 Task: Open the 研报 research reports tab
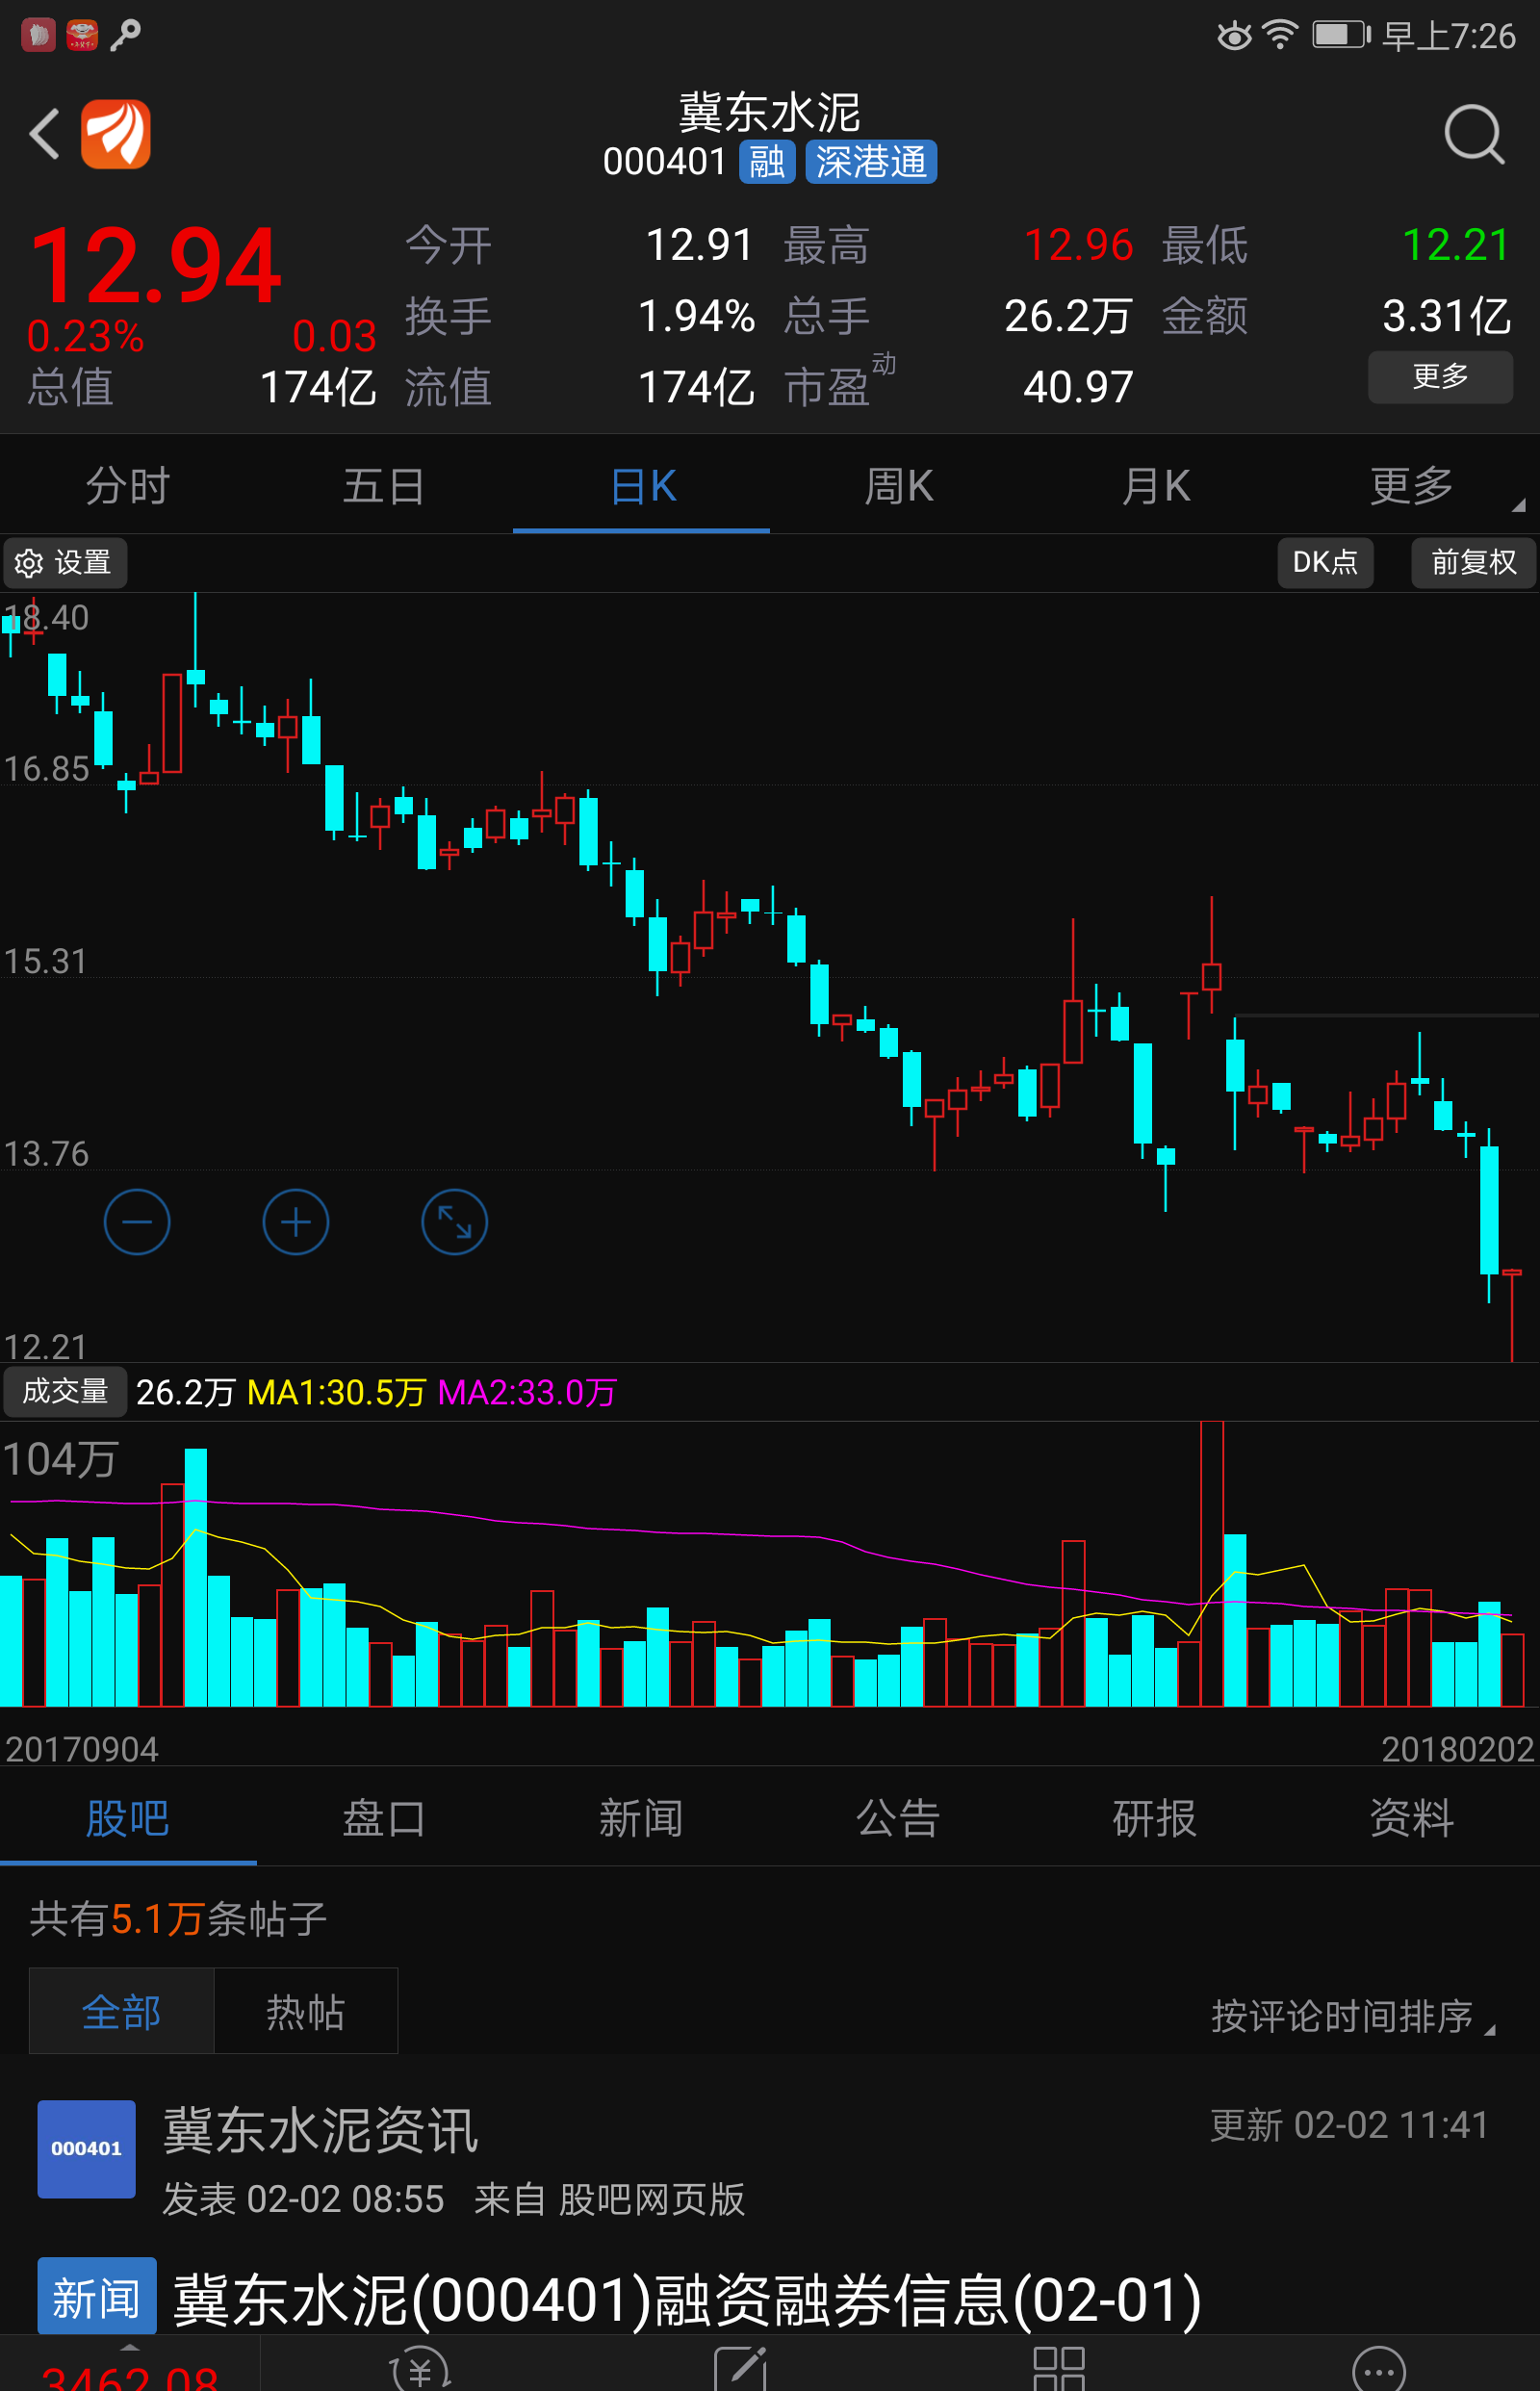pyautogui.click(x=1155, y=1818)
